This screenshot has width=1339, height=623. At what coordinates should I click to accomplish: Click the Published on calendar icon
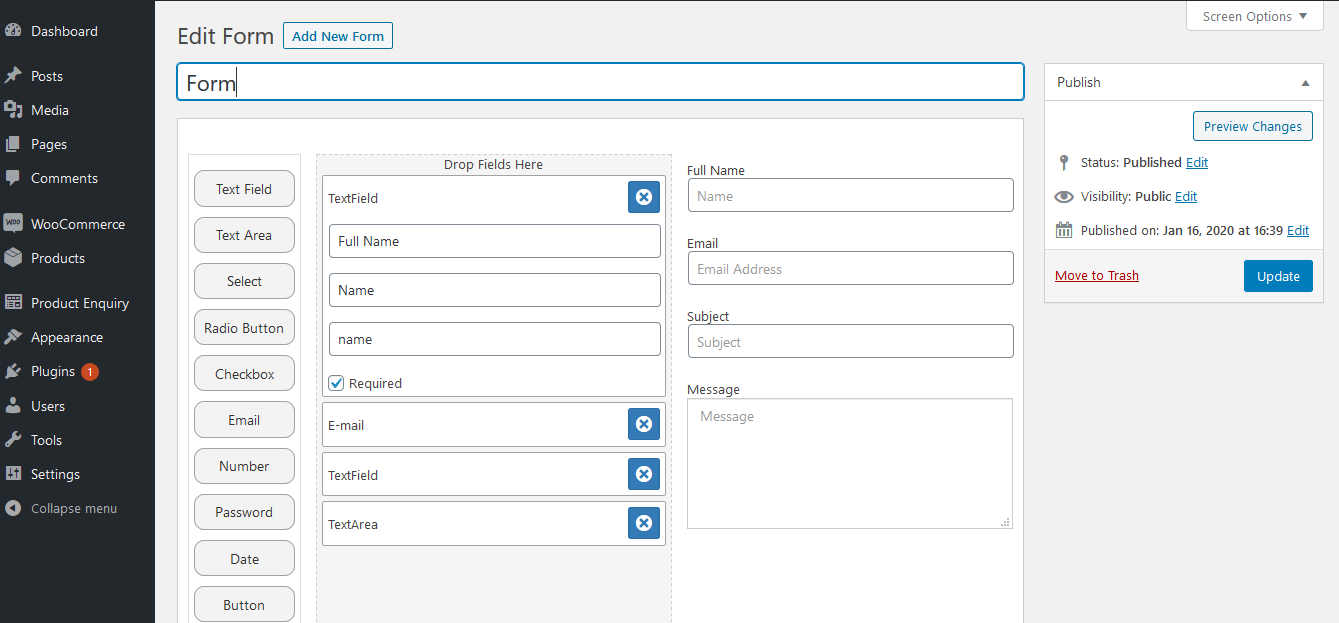[1064, 230]
